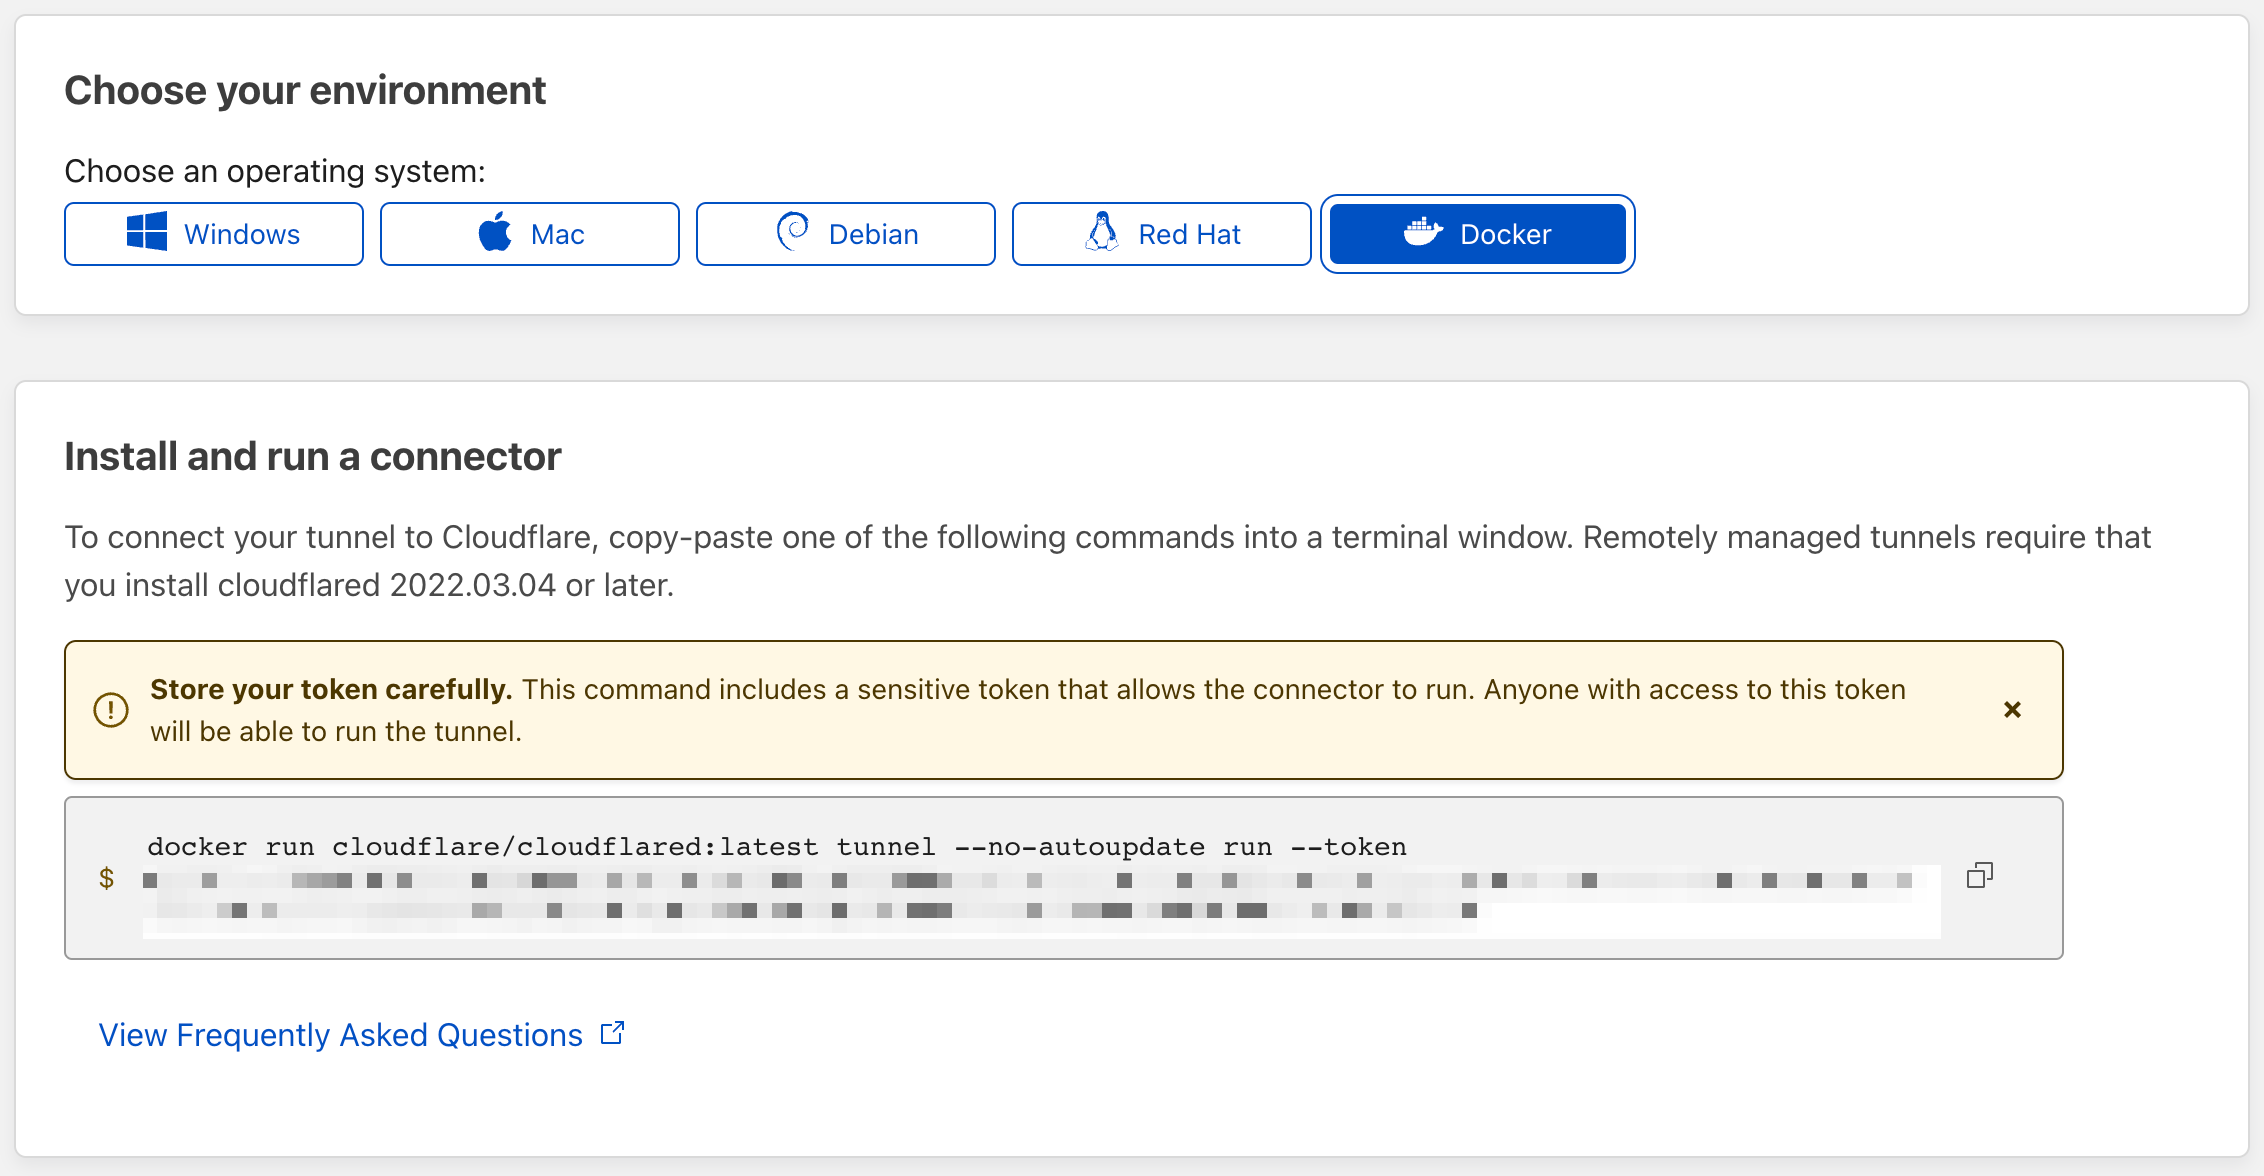Open View Frequently Asked Questions
Viewport: 2264px width, 1176px height.
(x=340, y=1034)
